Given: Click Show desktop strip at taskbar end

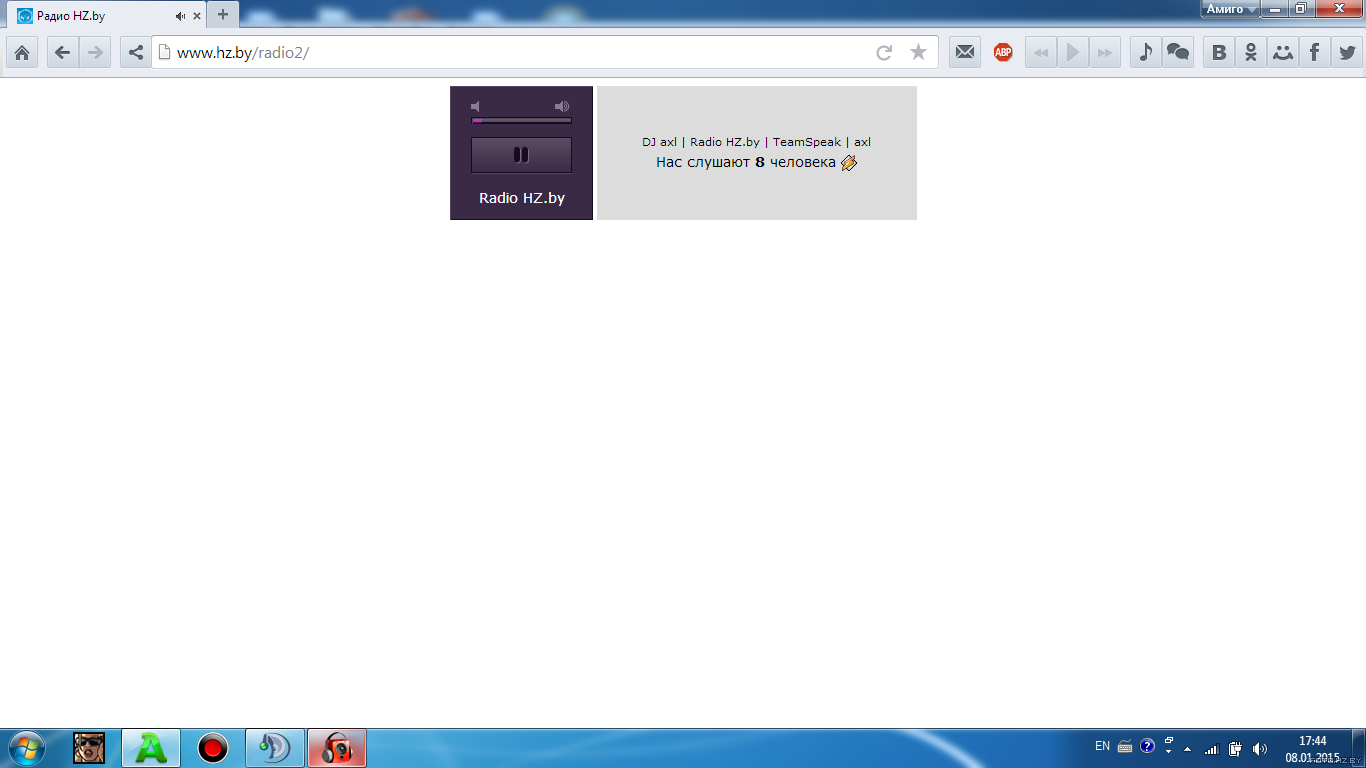Looking at the screenshot, I should (1358, 748).
